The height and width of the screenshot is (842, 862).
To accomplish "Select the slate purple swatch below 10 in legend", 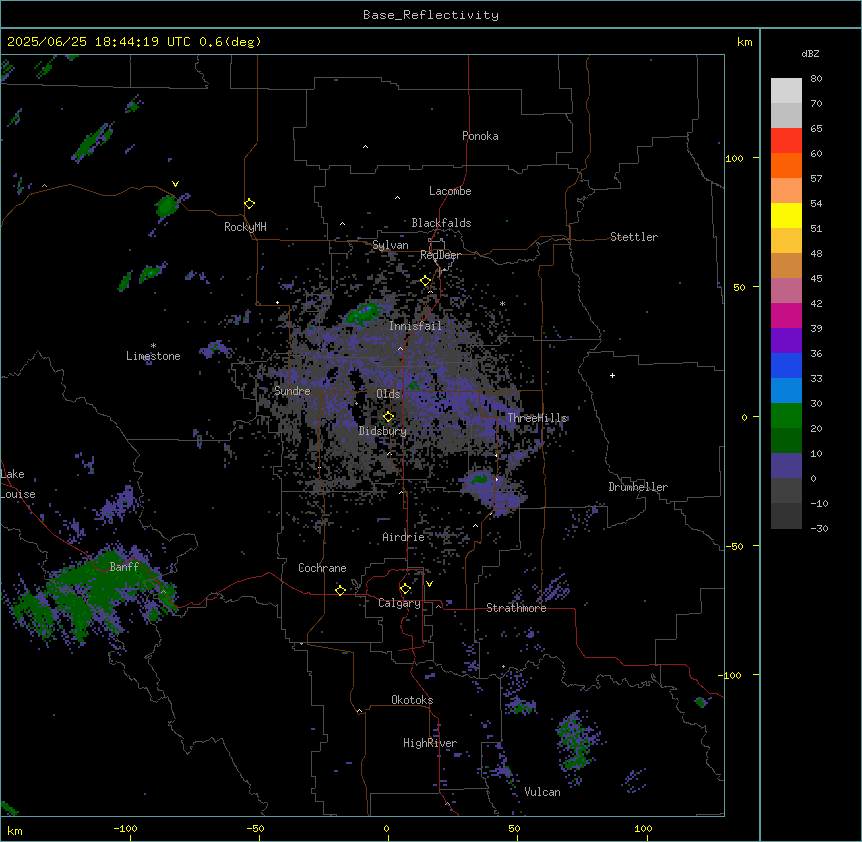I will [x=786, y=466].
